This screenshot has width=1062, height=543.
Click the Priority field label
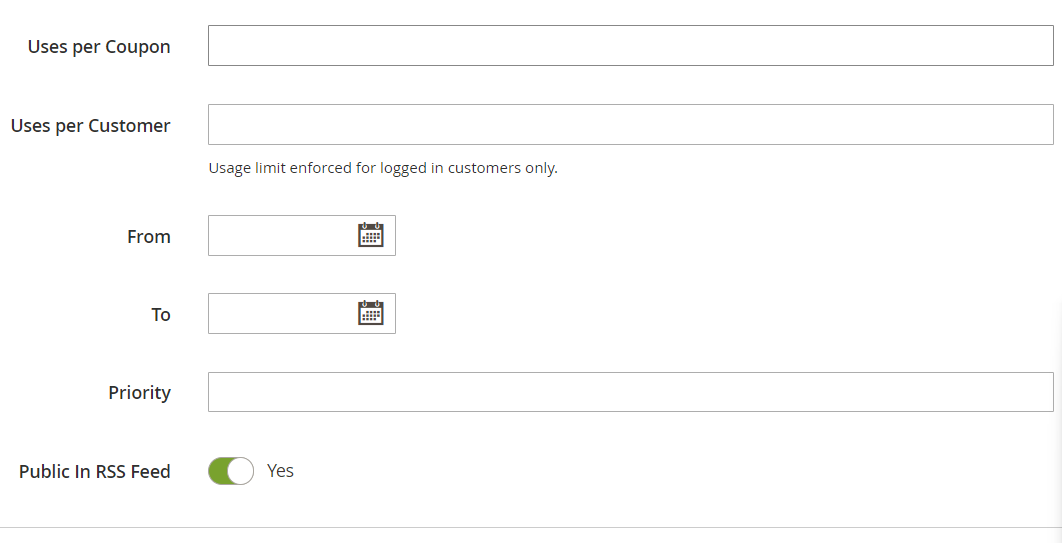(x=140, y=393)
